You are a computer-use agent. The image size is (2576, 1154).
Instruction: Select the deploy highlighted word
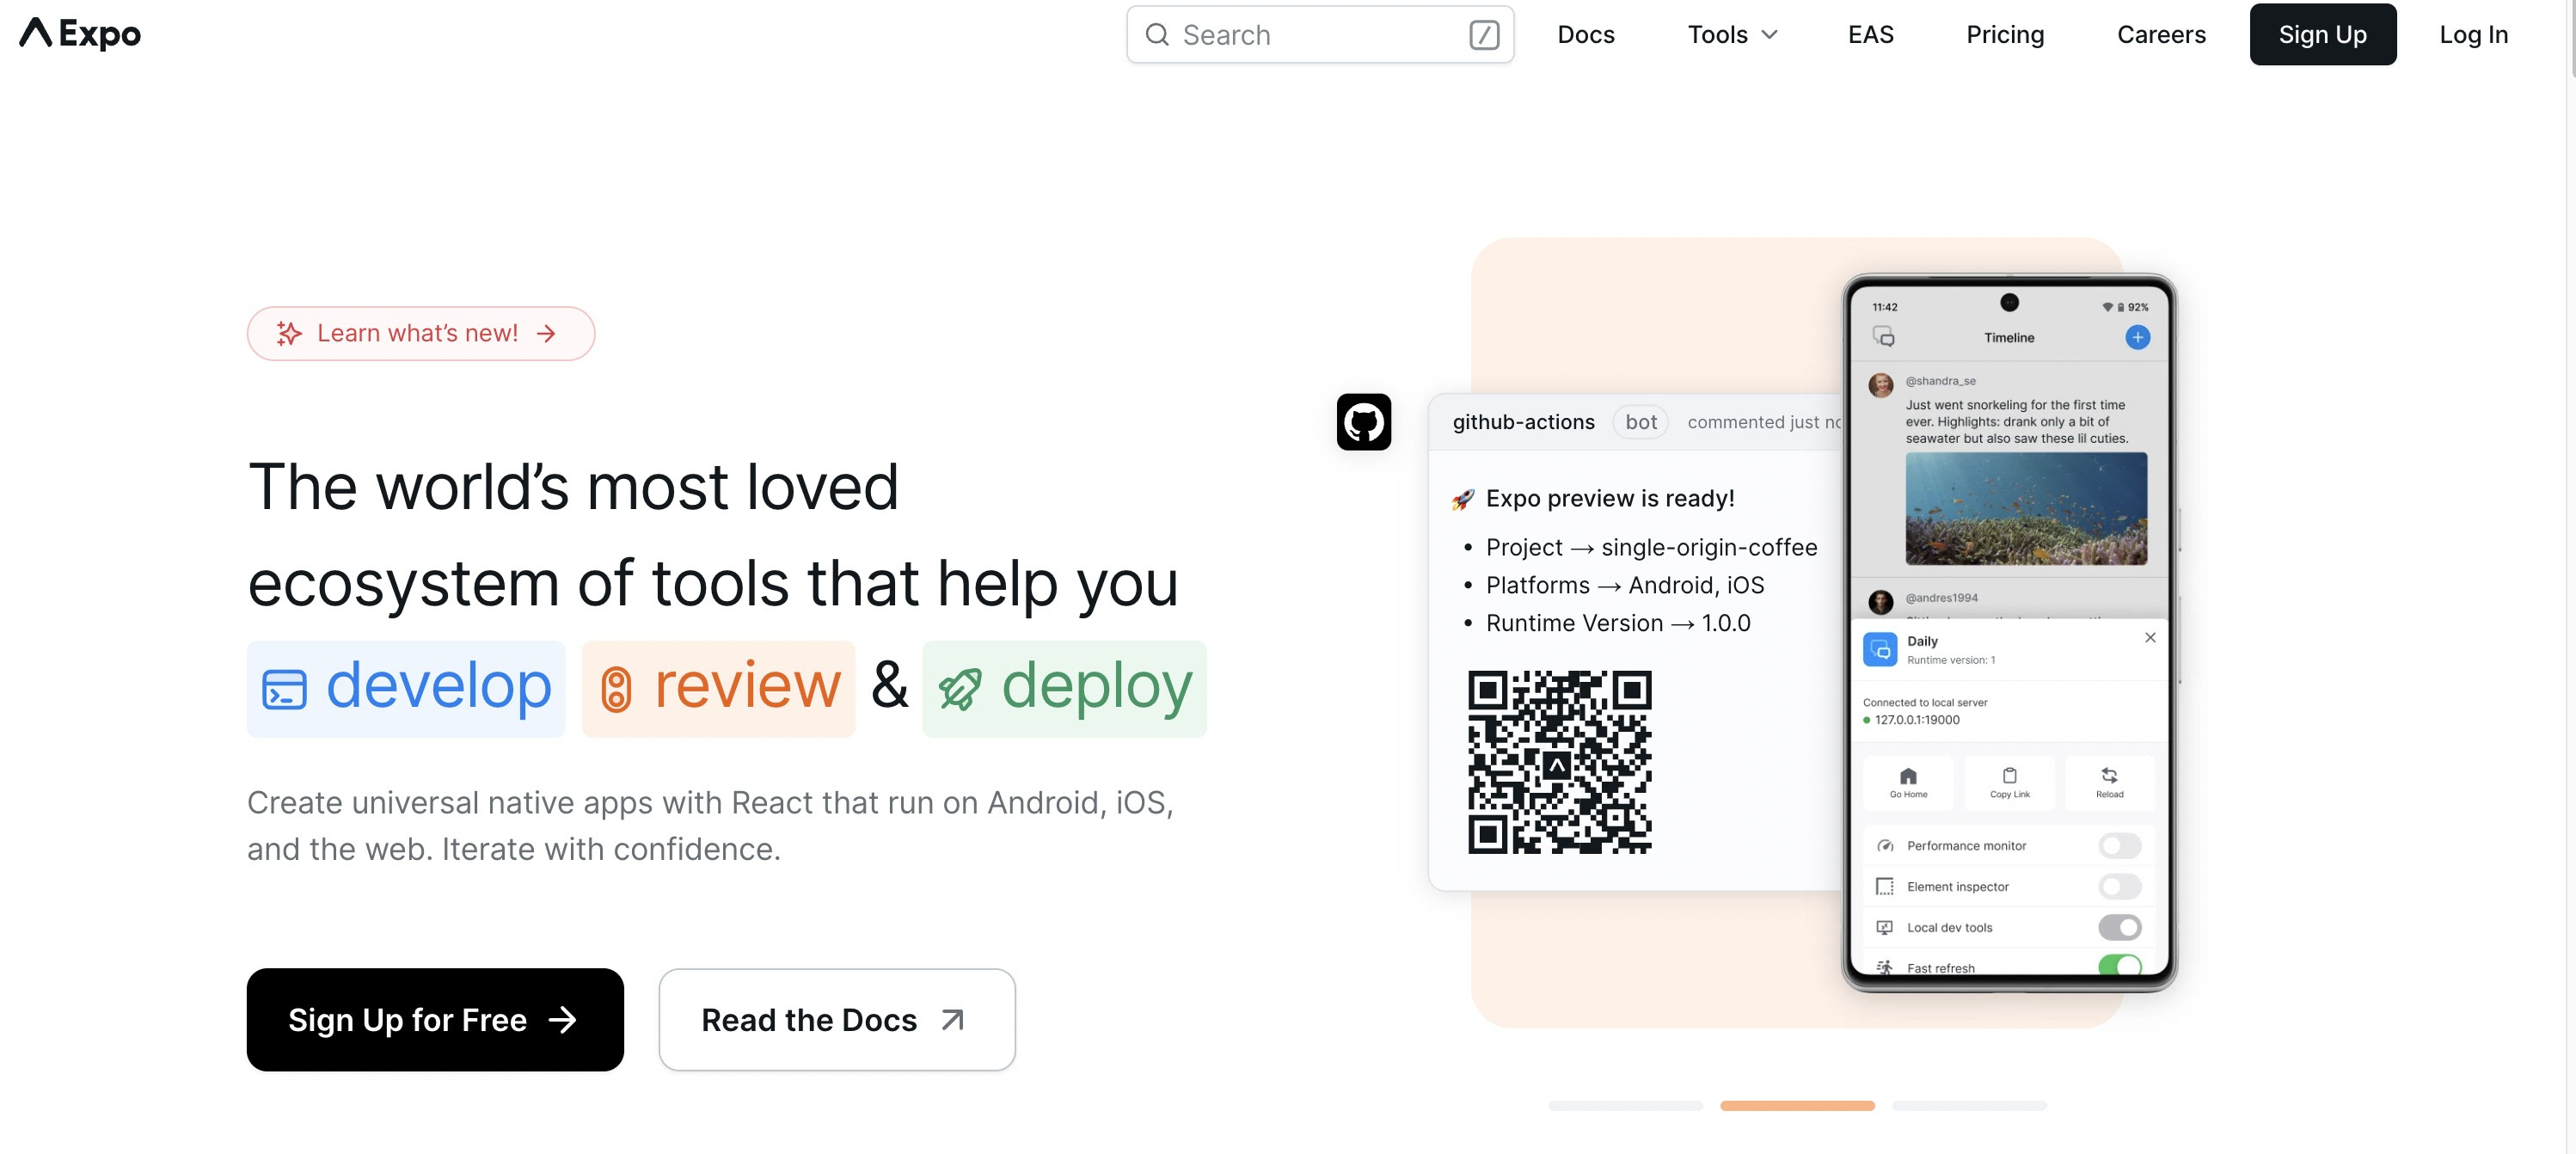point(1064,688)
